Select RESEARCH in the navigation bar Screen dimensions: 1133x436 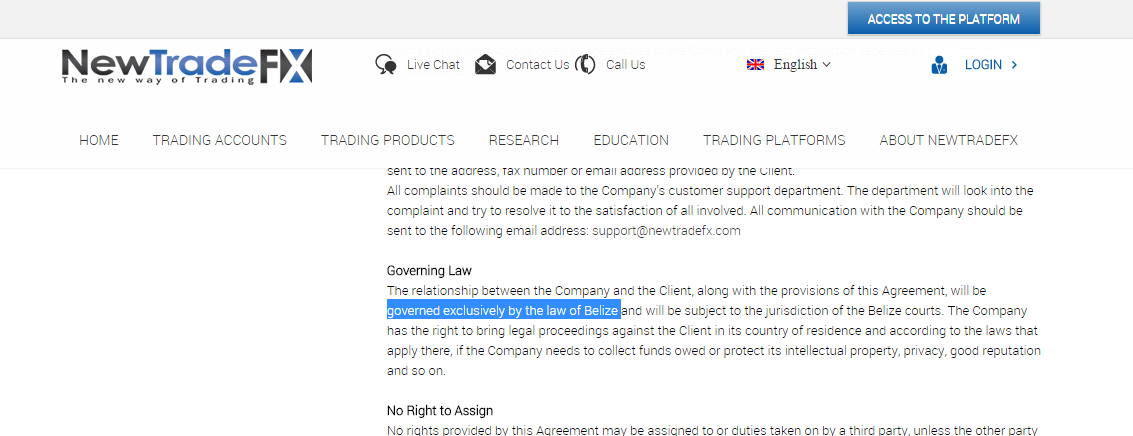tap(524, 140)
